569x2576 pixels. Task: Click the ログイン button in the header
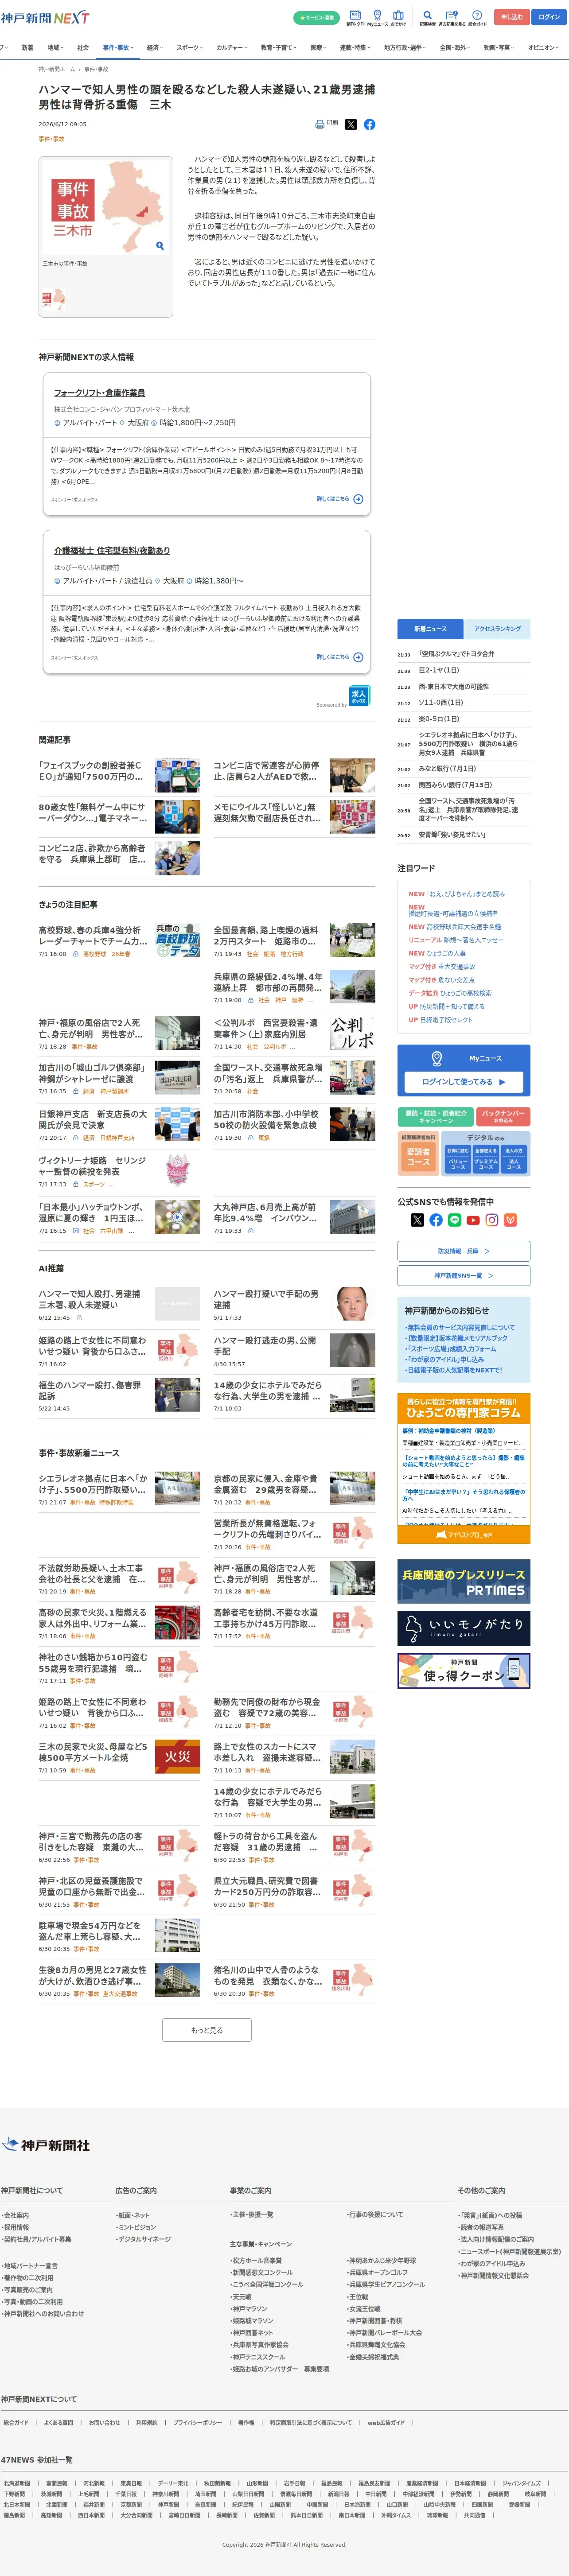(549, 17)
